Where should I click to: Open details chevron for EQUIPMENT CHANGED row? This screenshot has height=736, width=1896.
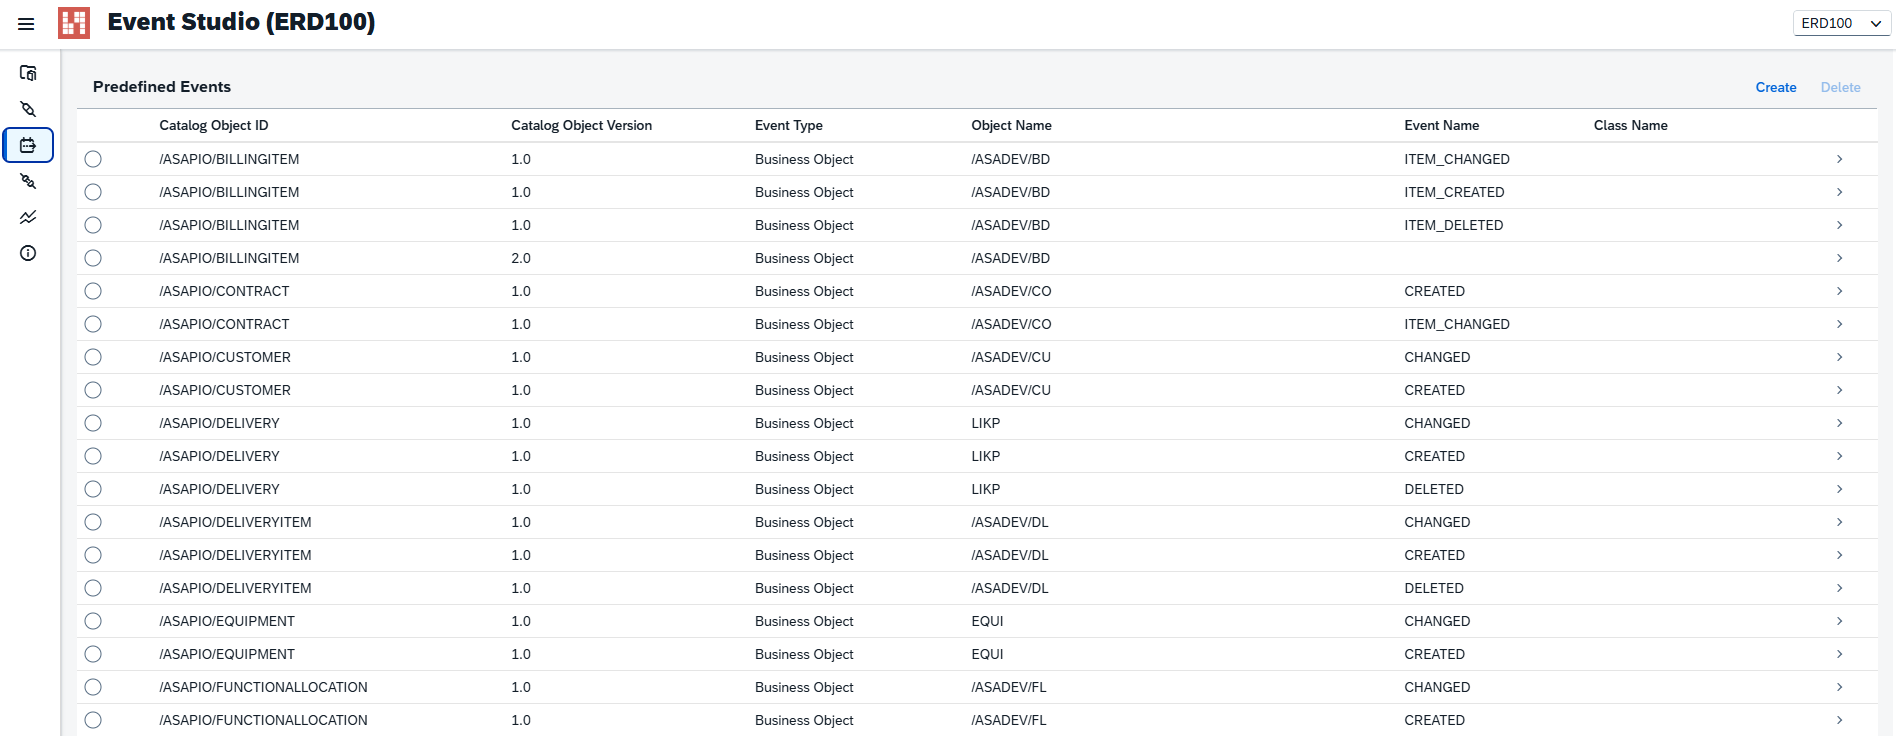(x=1839, y=621)
